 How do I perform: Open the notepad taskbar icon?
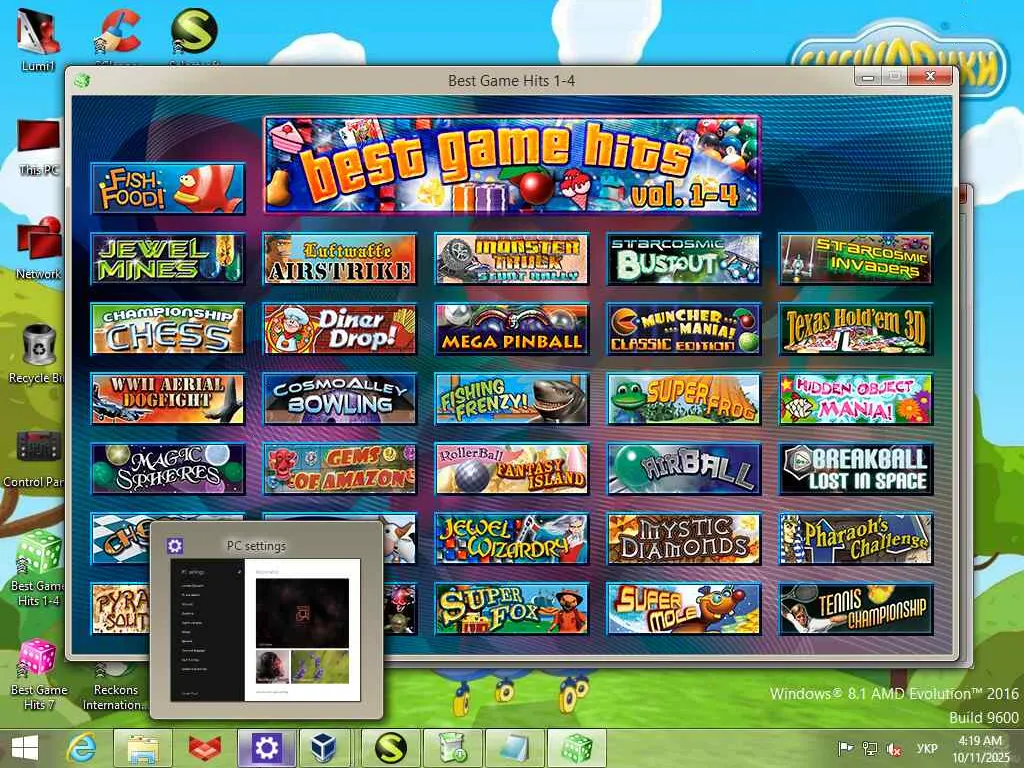coord(514,748)
